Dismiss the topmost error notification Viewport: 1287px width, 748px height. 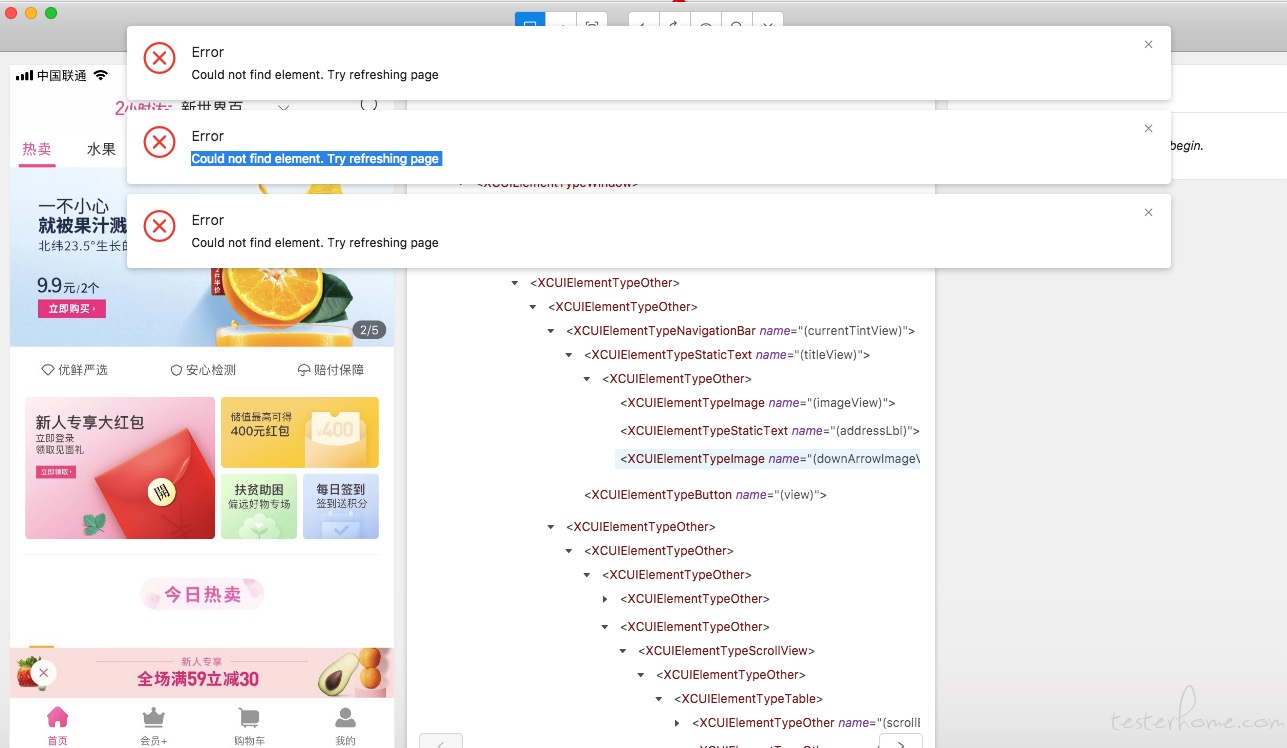coord(1148,44)
